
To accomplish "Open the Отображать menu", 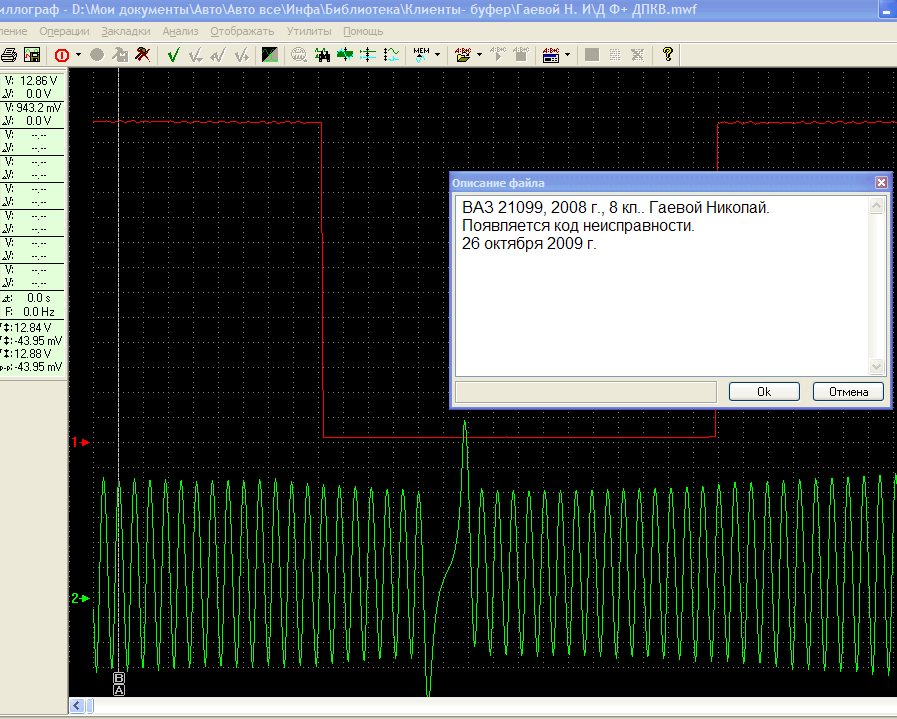I will click(242, 31).
